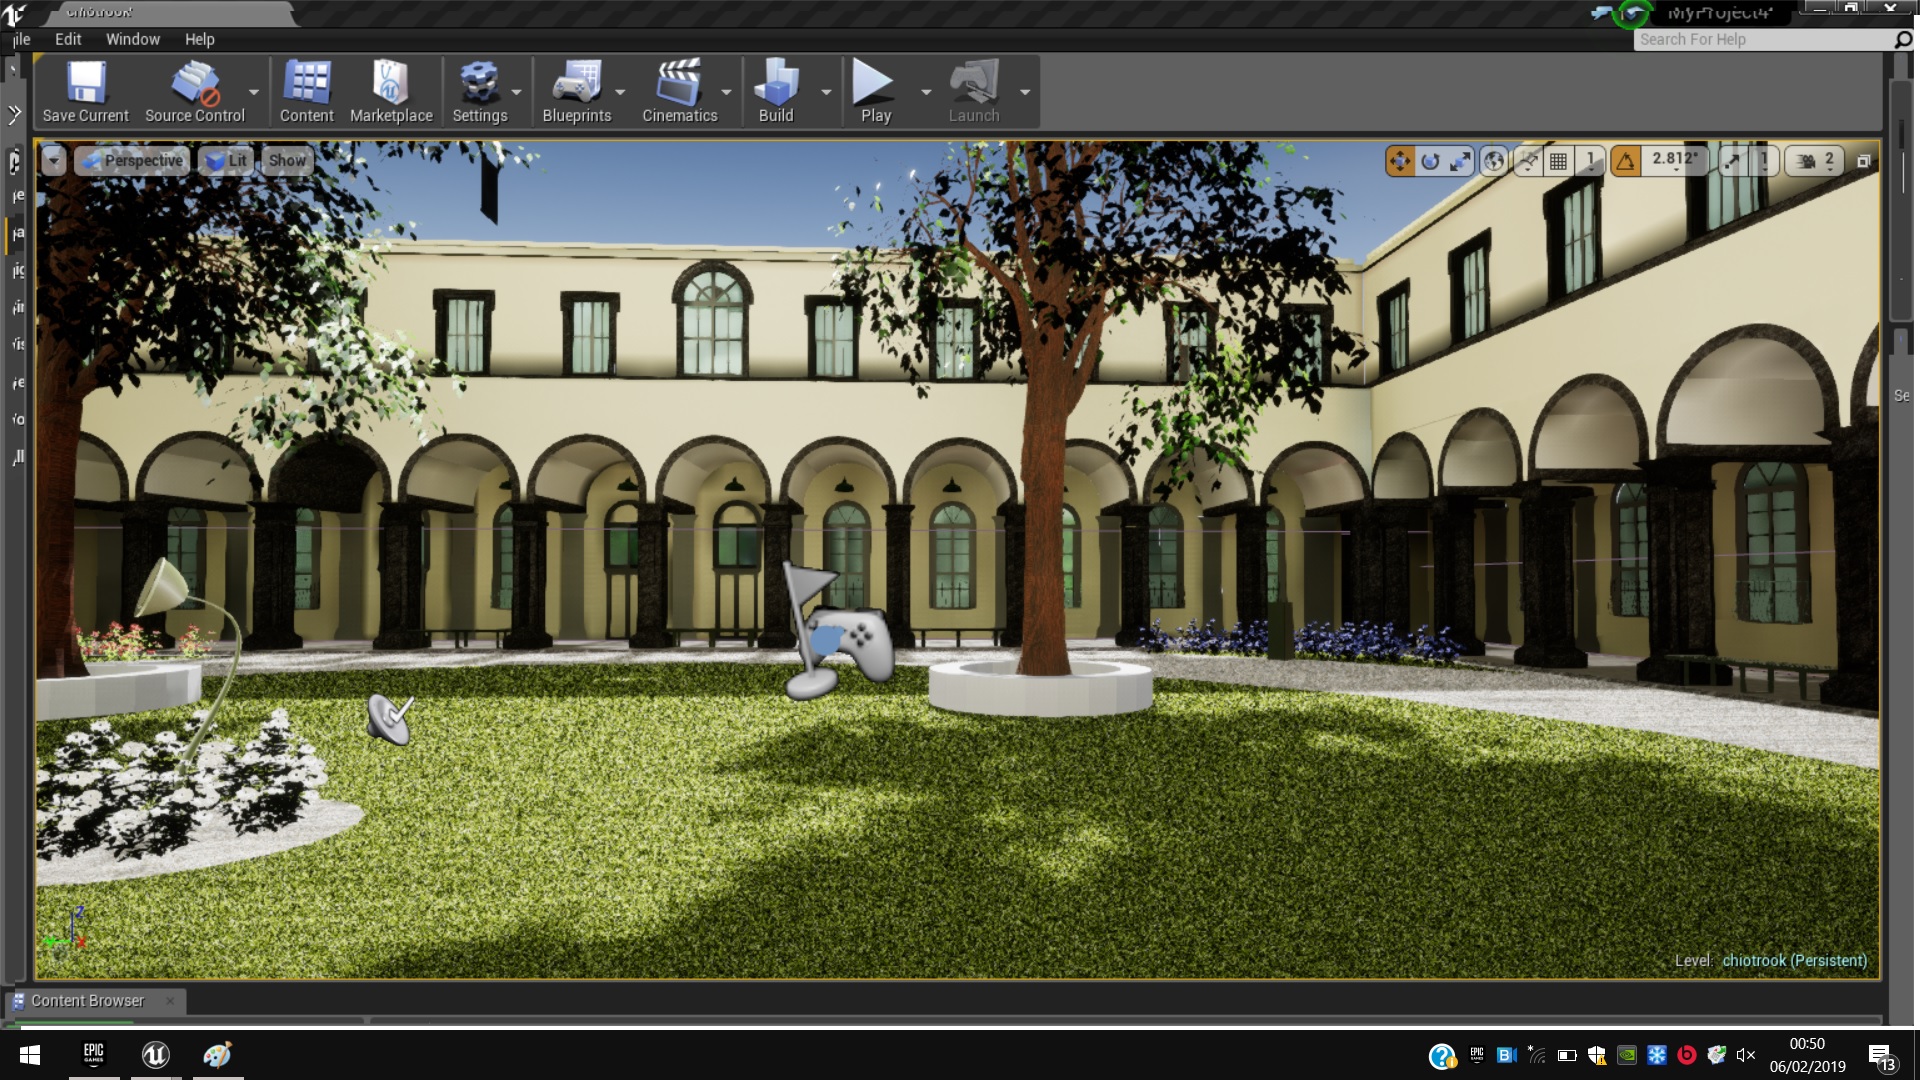1920x1080 pixels.
Task: Toggle scale snapping in the viewport
Action: (1732, 161)
